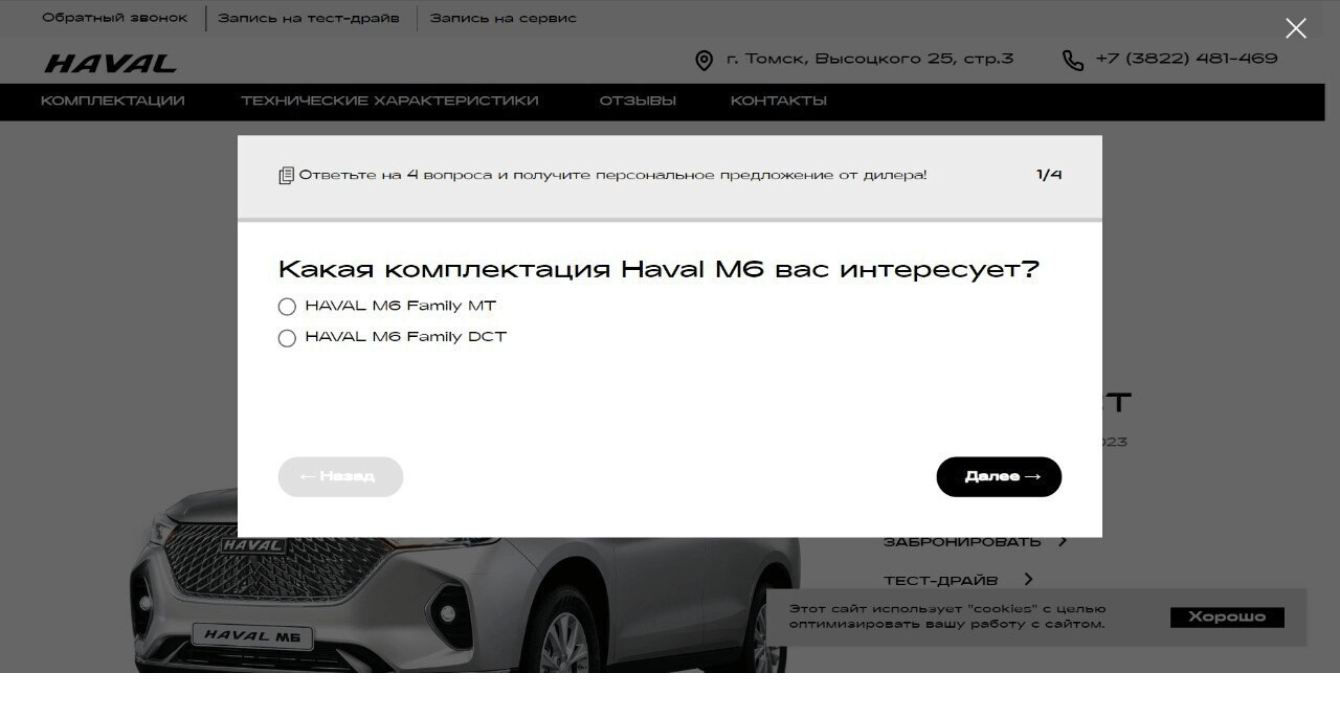1340x720 pixels.
Task: Click the 1/4 step counter
Action: point(1049,176)
